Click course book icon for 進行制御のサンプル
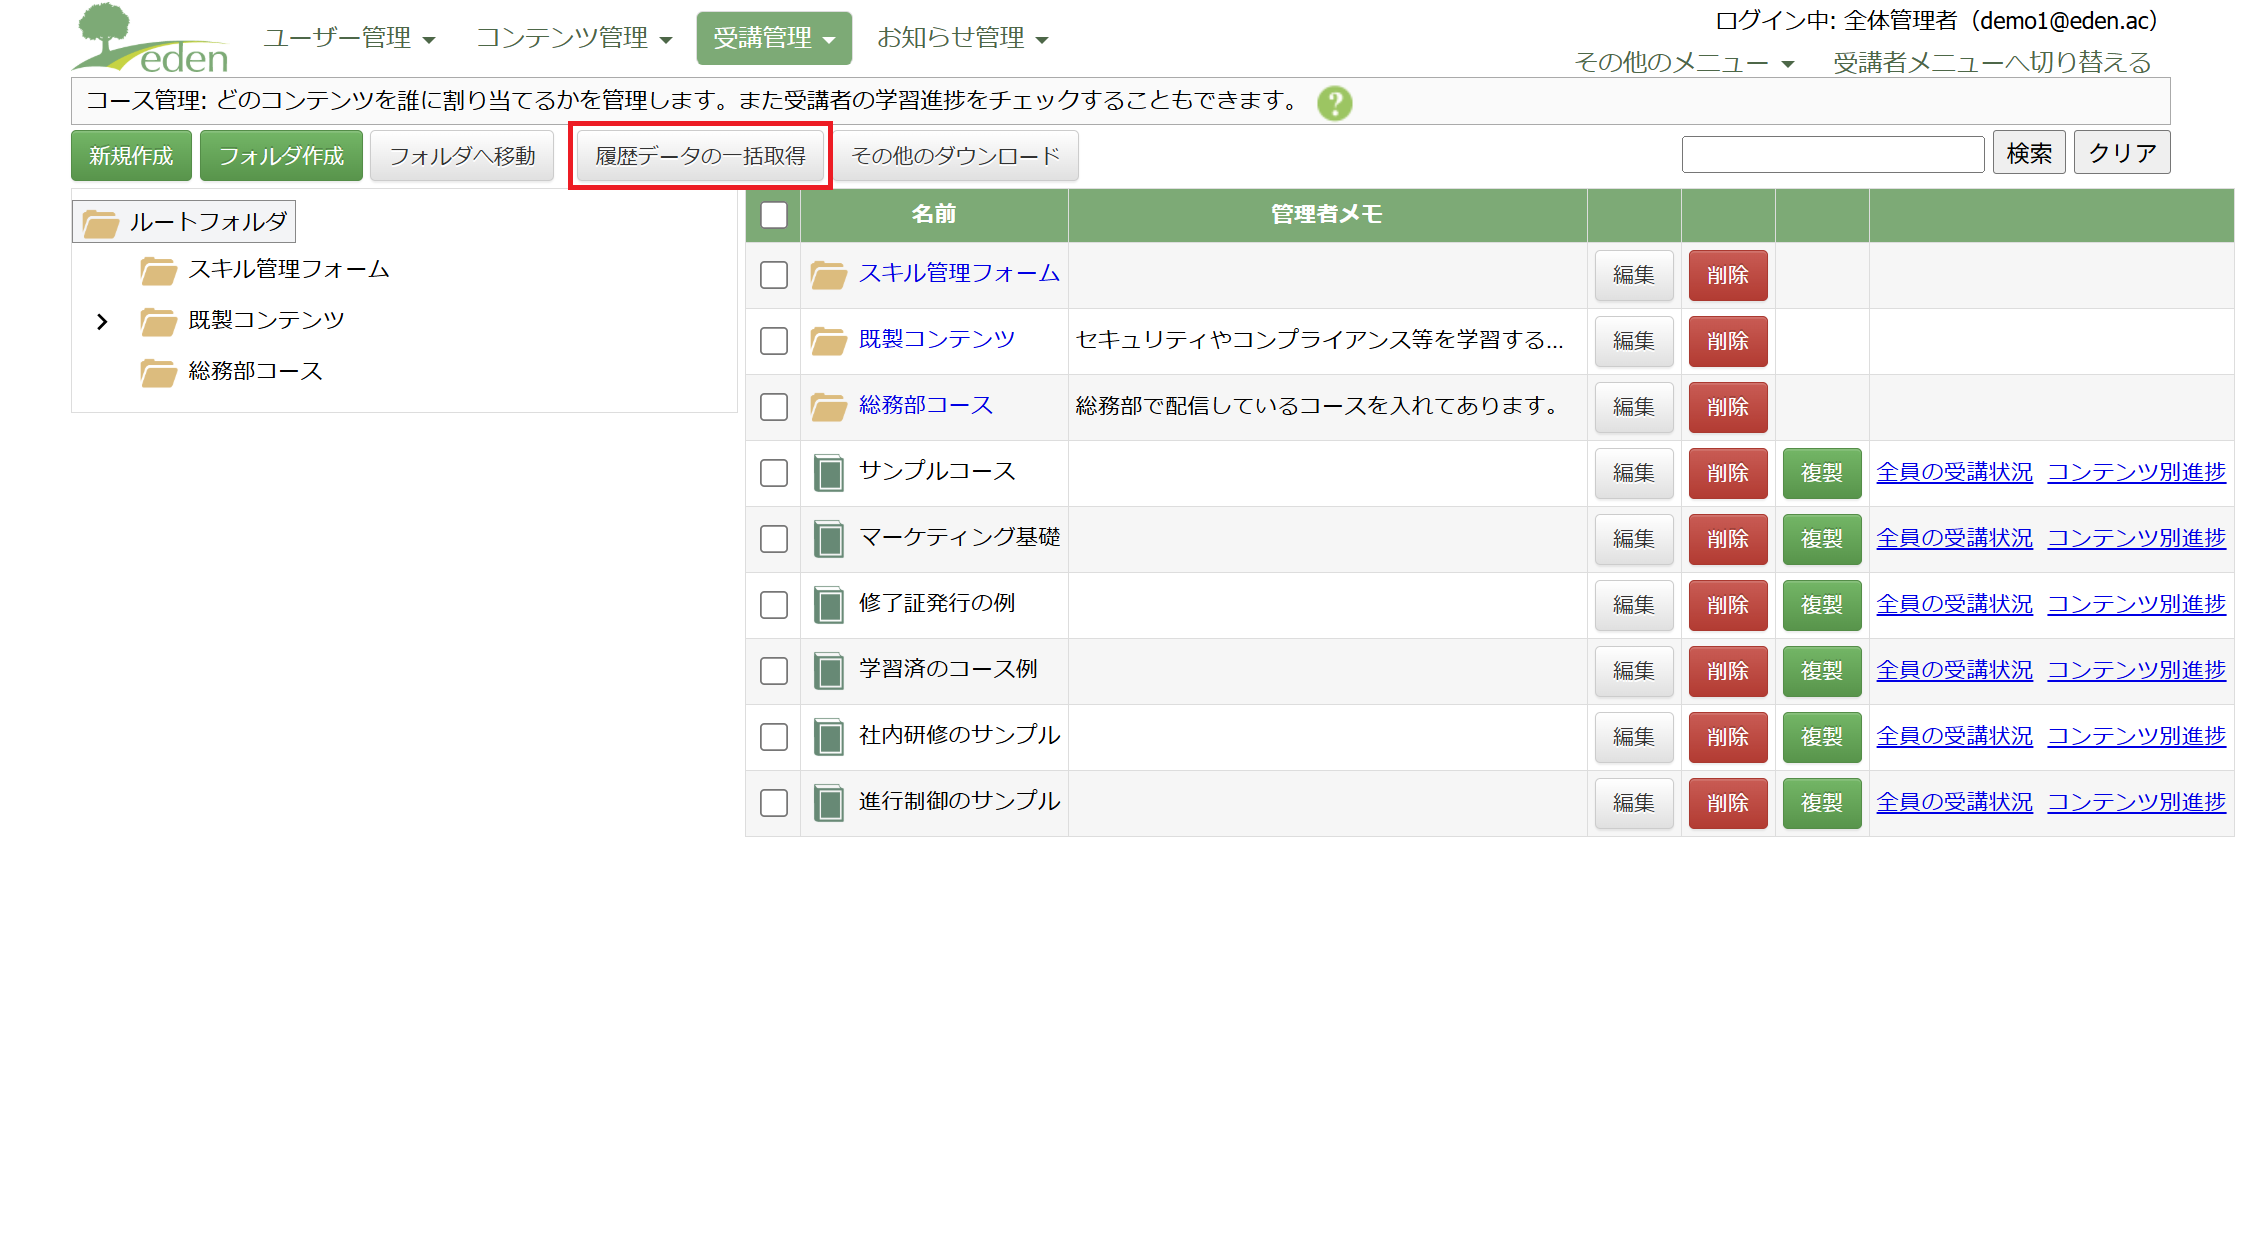Image resolution: width=2242 pixels, height=1239 pixels. [x=828, y=802]
